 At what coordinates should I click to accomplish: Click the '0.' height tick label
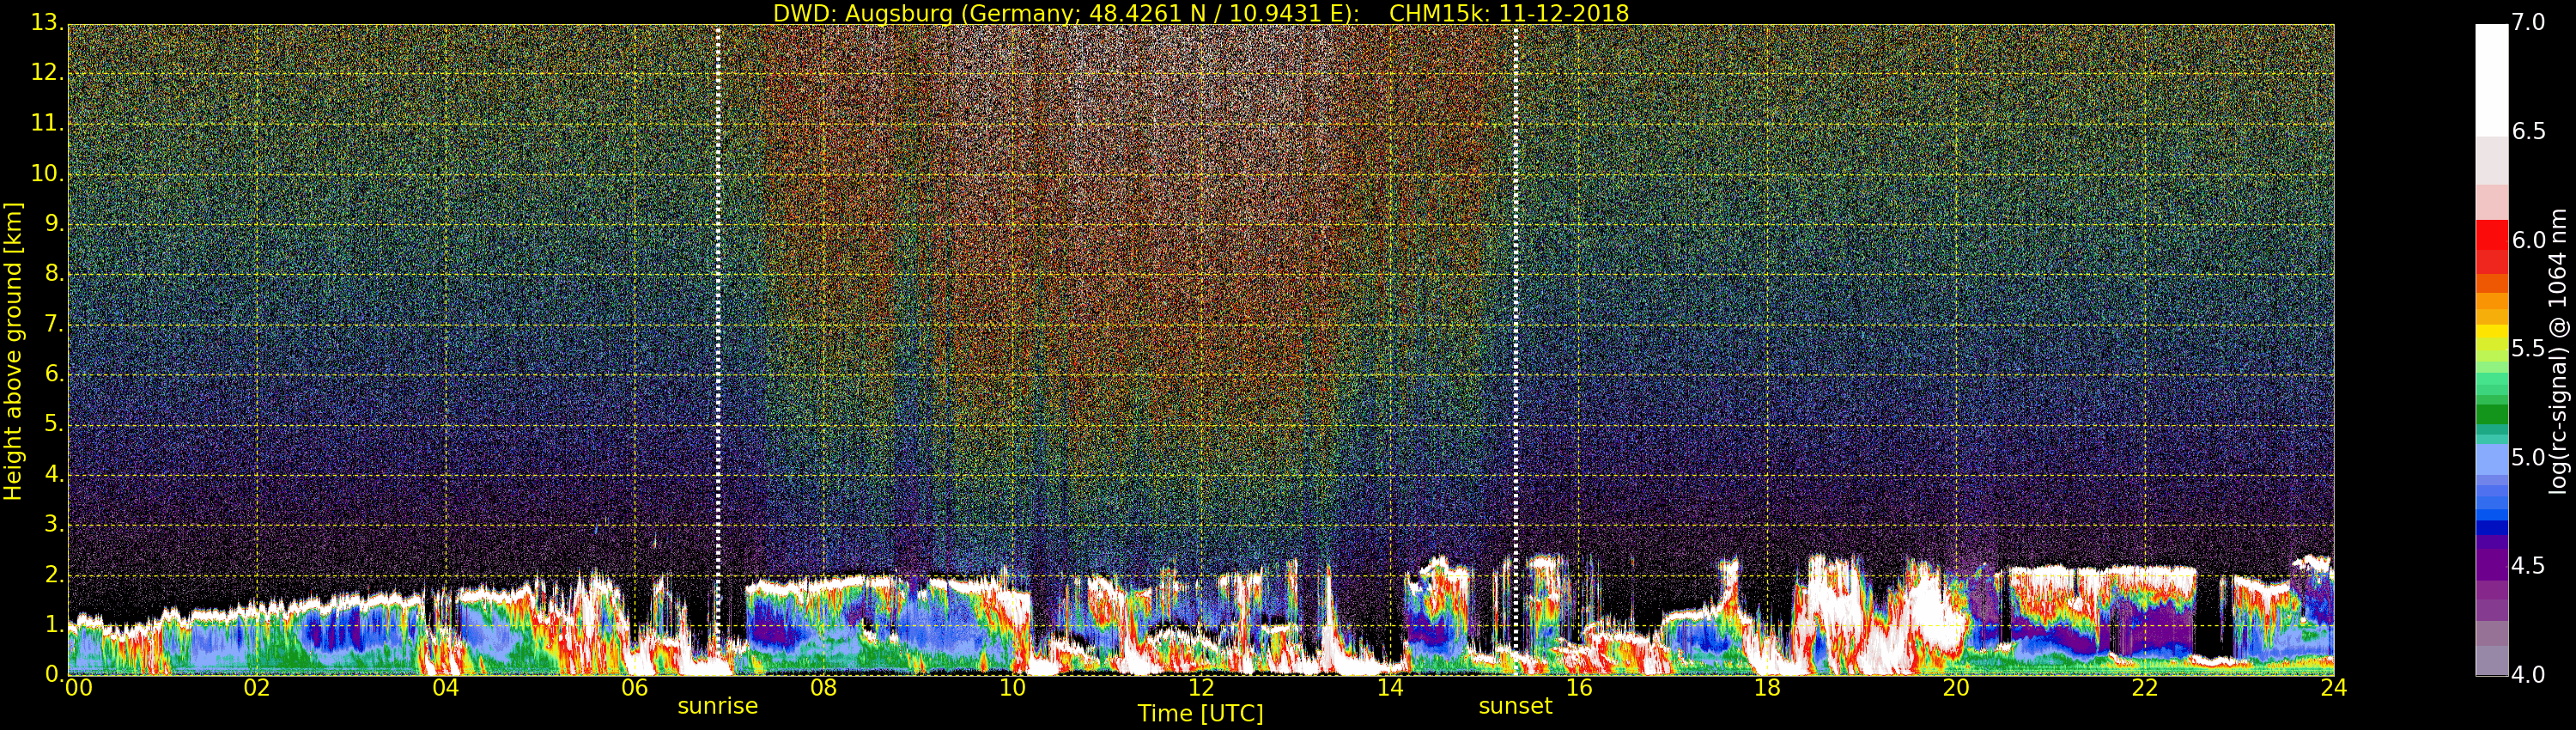(x=54, y=674)
